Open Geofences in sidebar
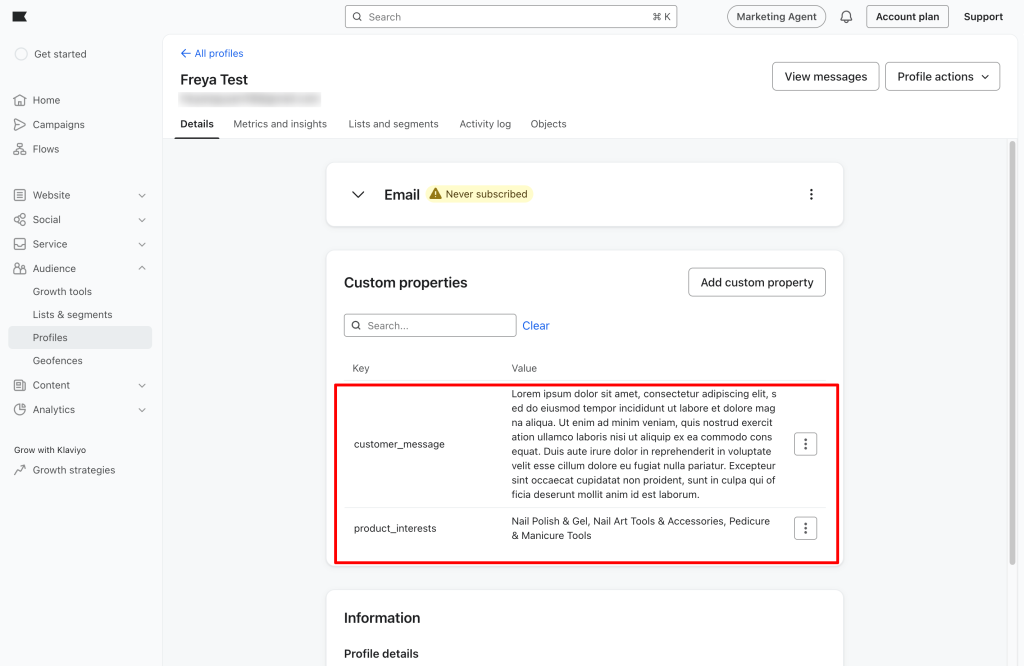 (57, 360)
